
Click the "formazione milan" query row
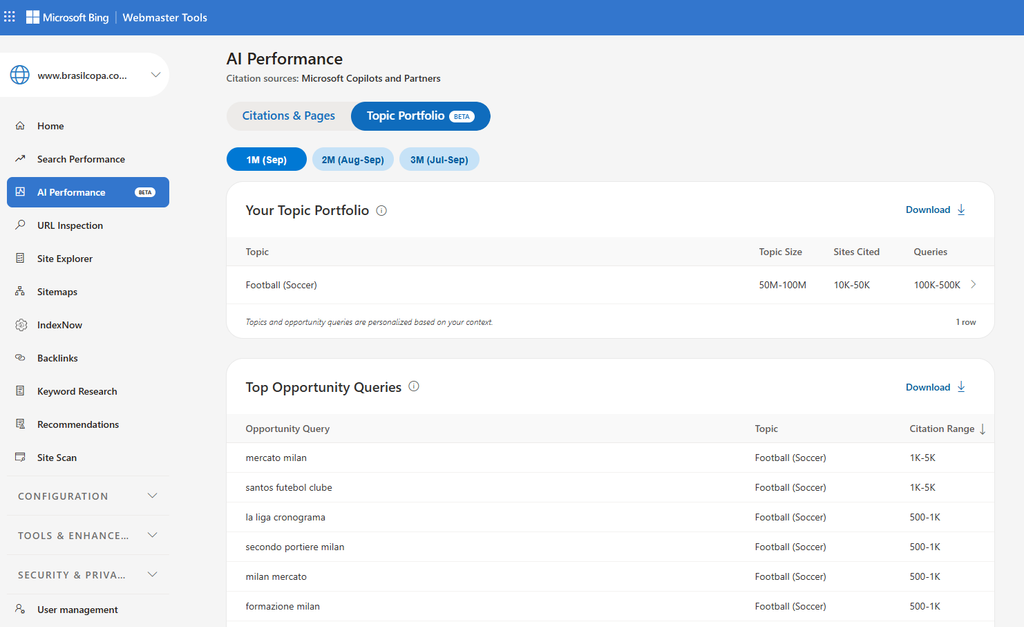pos(610,606)
